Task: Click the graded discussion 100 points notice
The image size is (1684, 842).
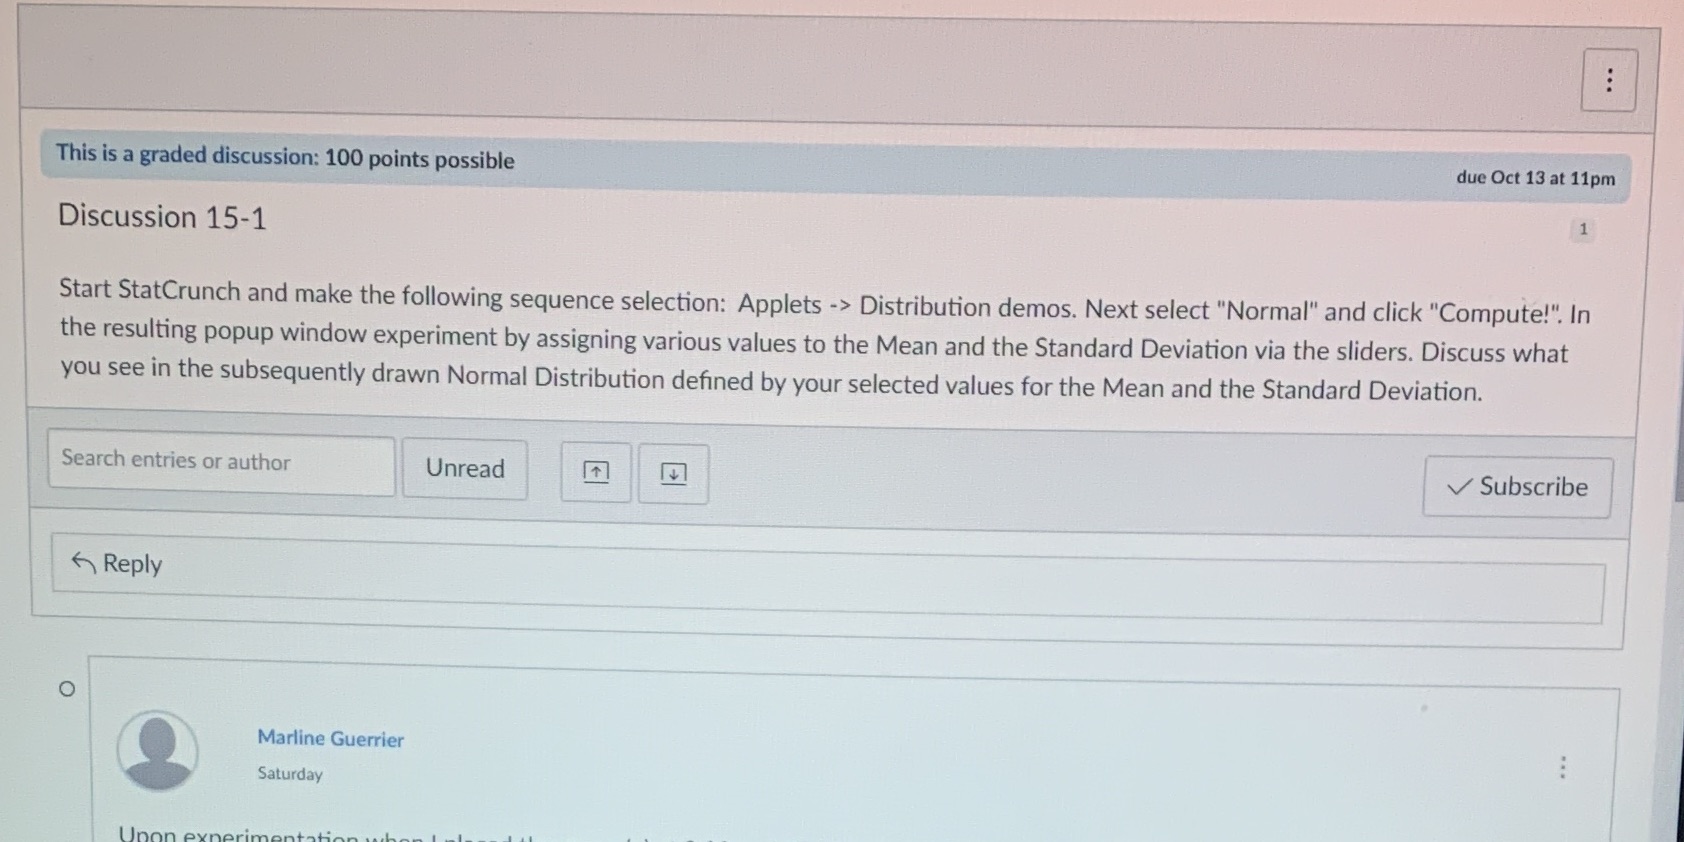Action: [285, 156]
